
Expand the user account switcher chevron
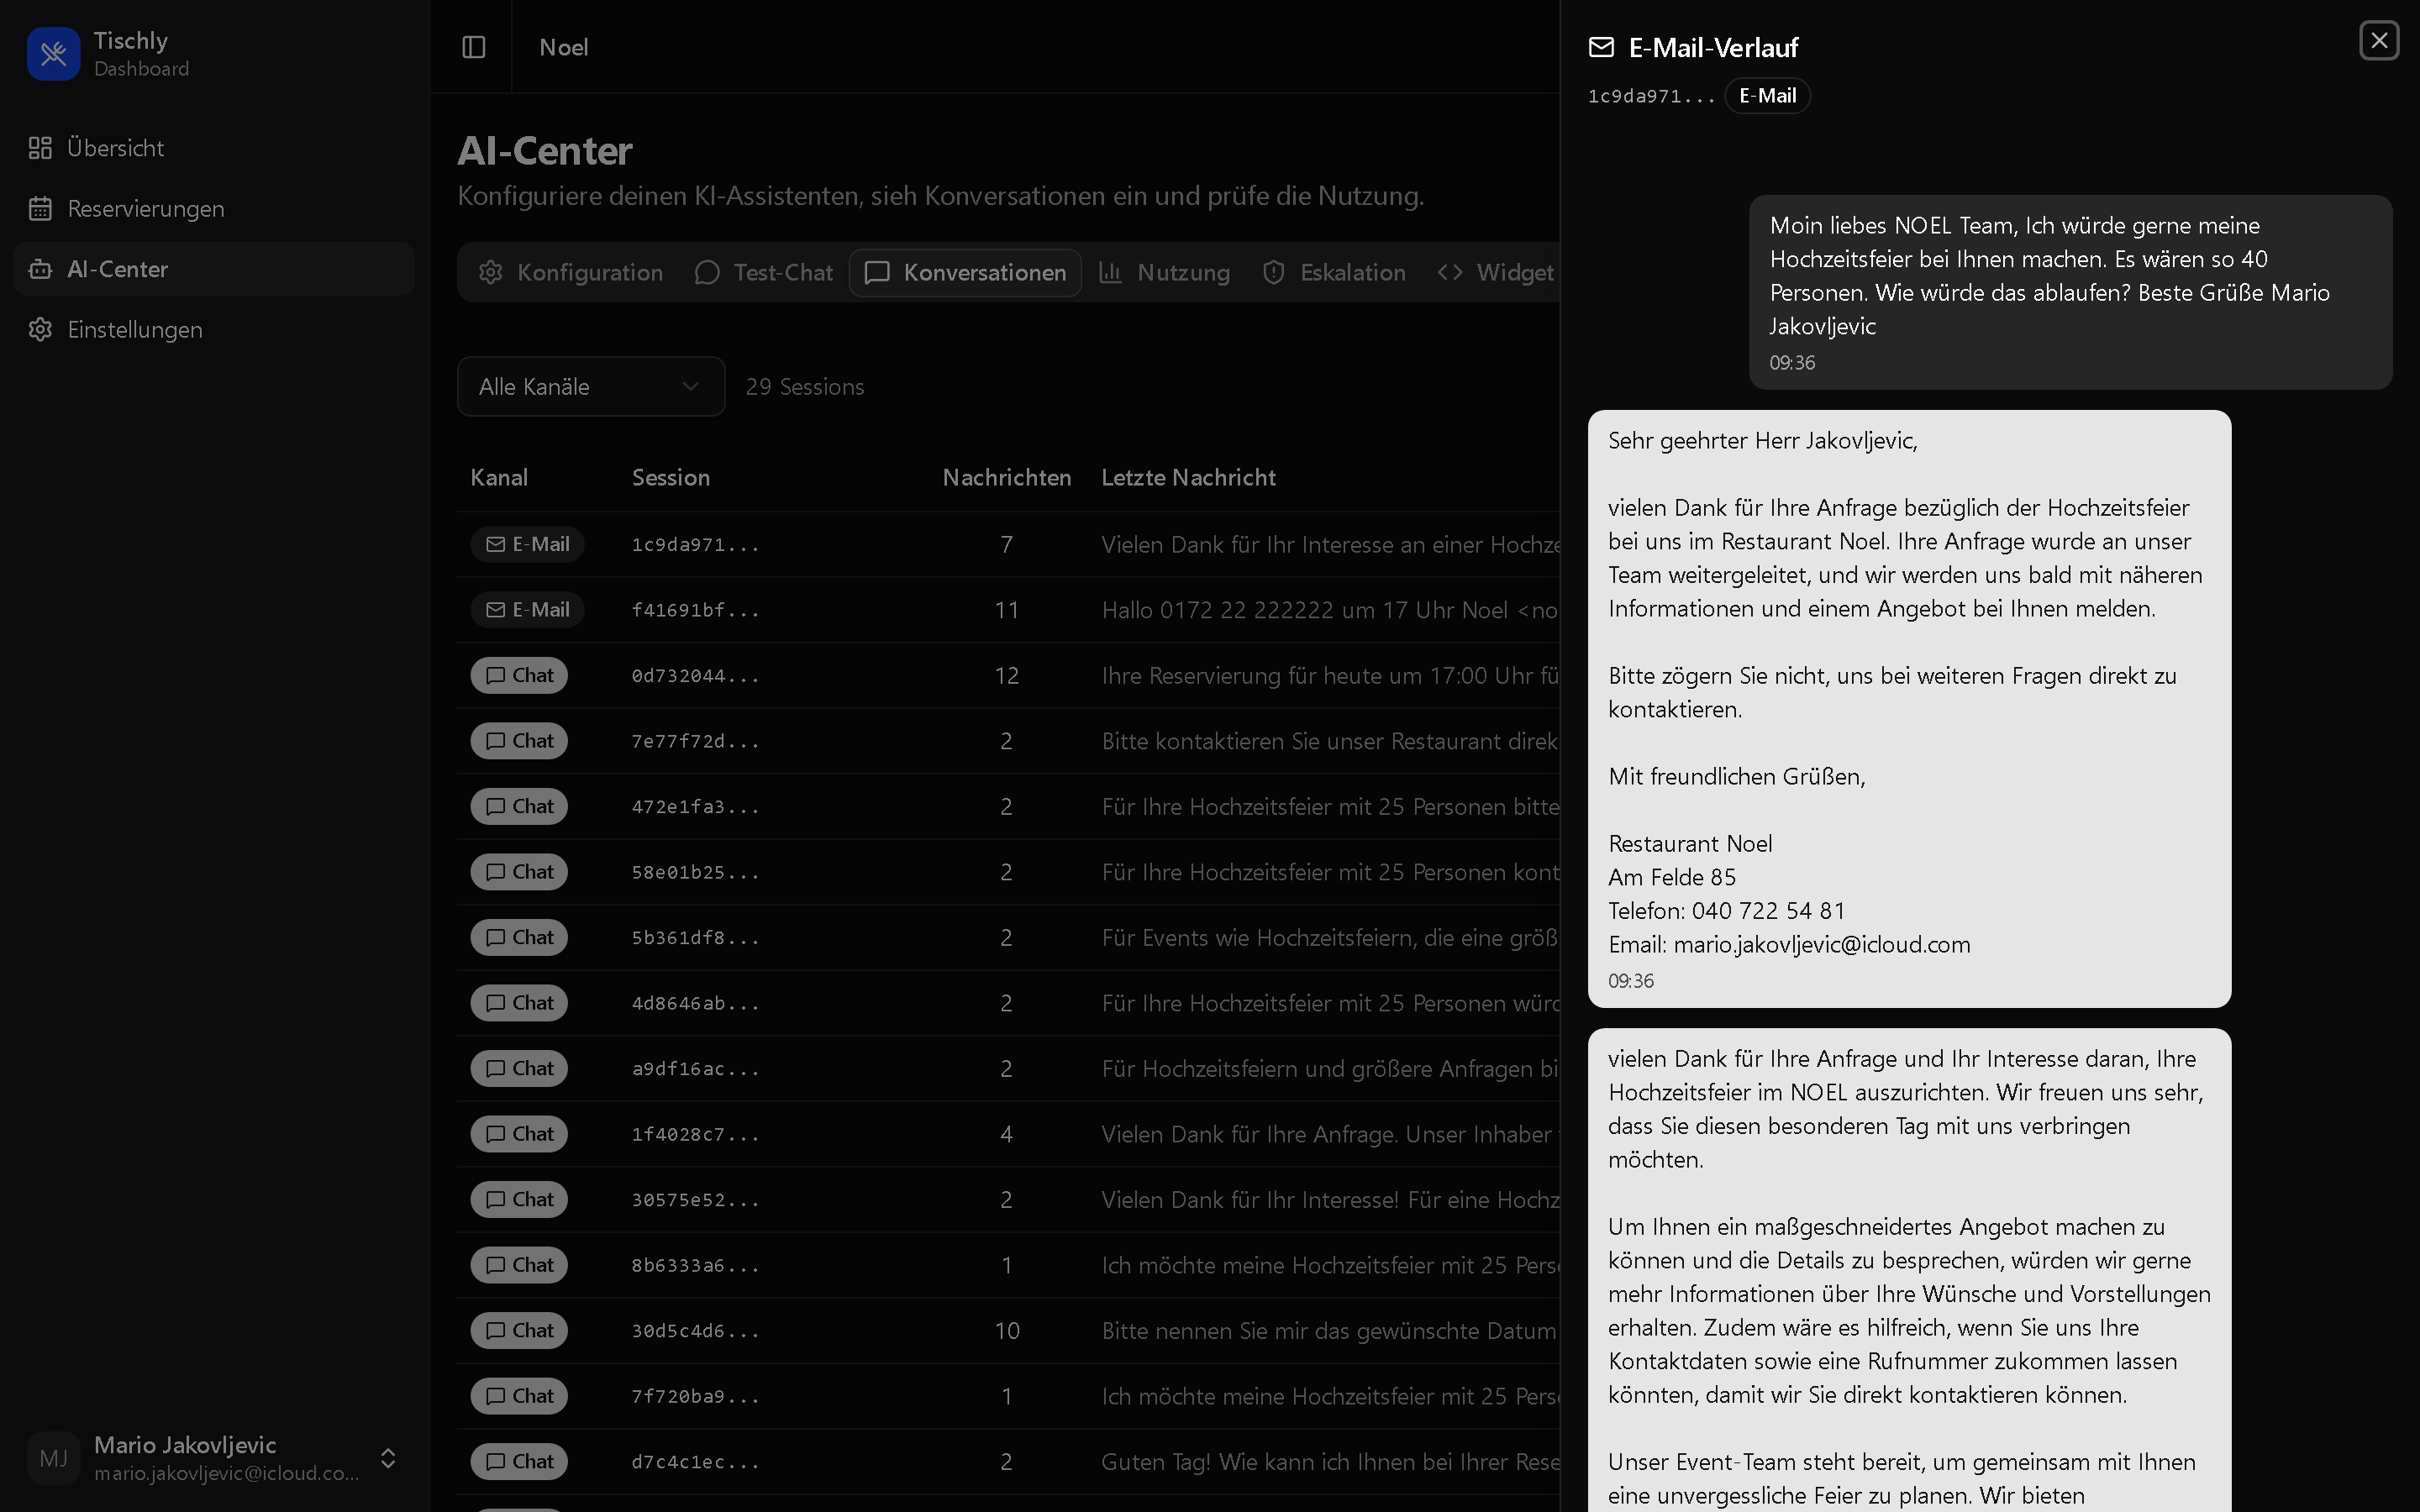(x=388, y=1458)
